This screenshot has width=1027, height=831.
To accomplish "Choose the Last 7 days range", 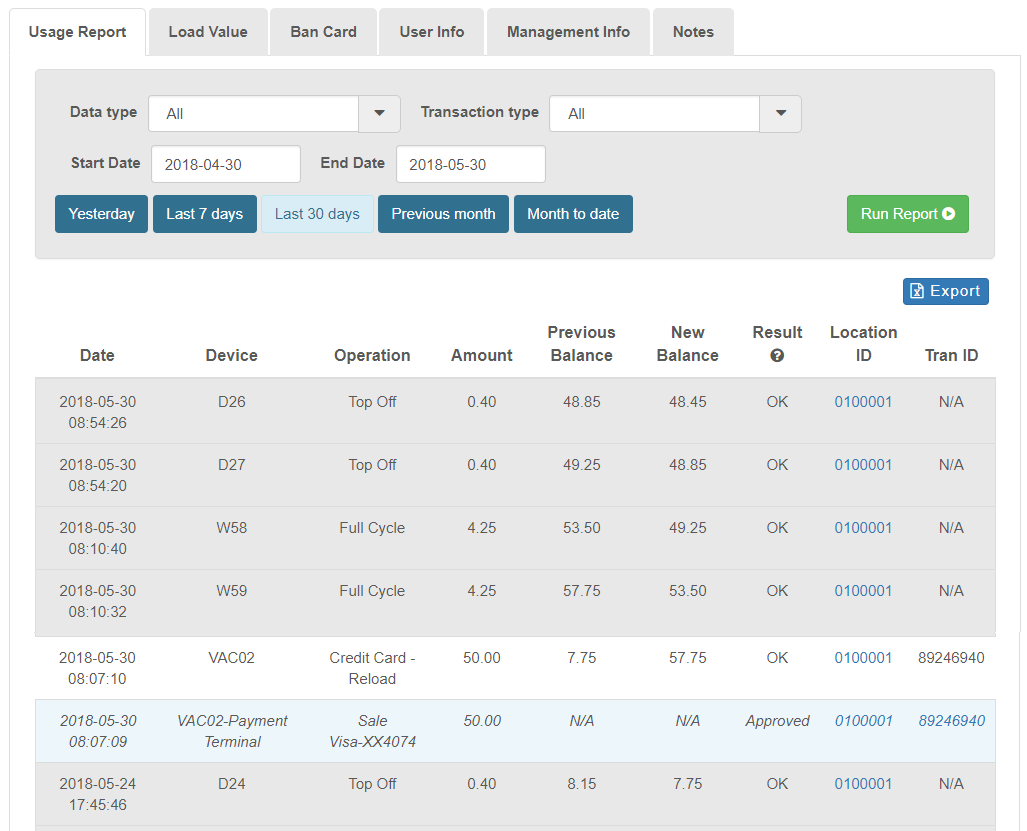I will 204,214.
